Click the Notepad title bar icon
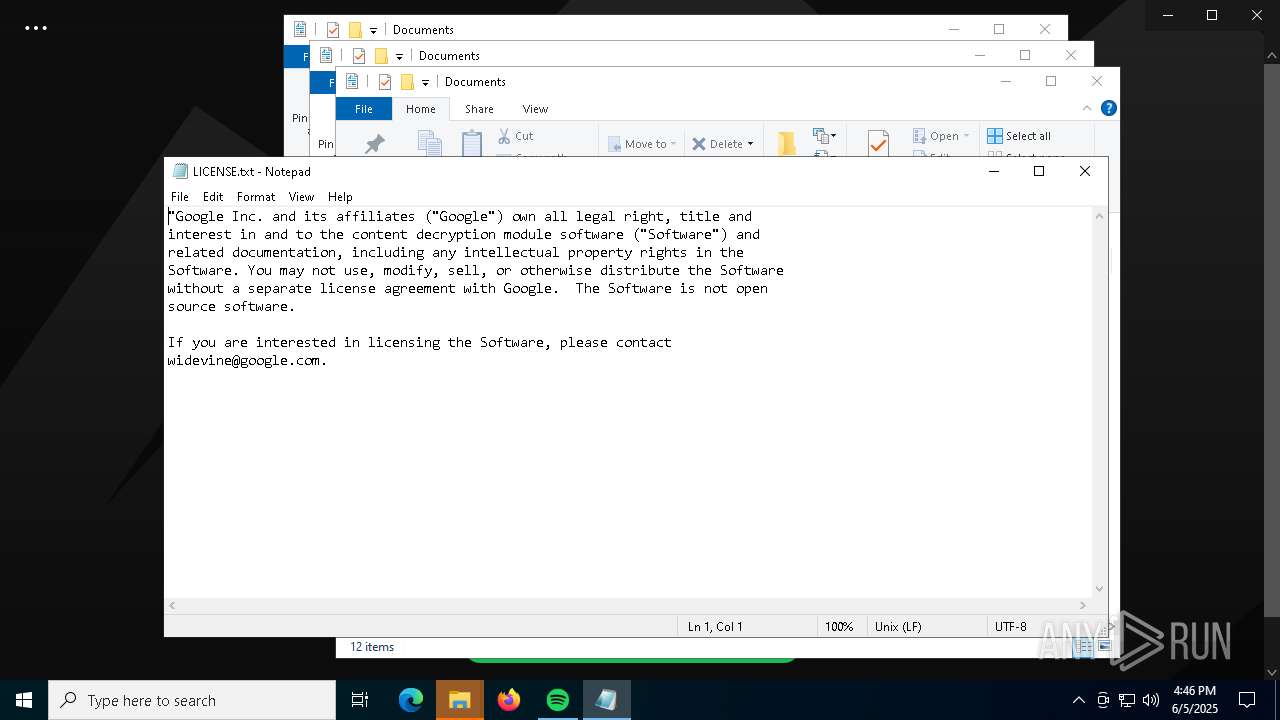1280x720 pixels. [180, 171]
